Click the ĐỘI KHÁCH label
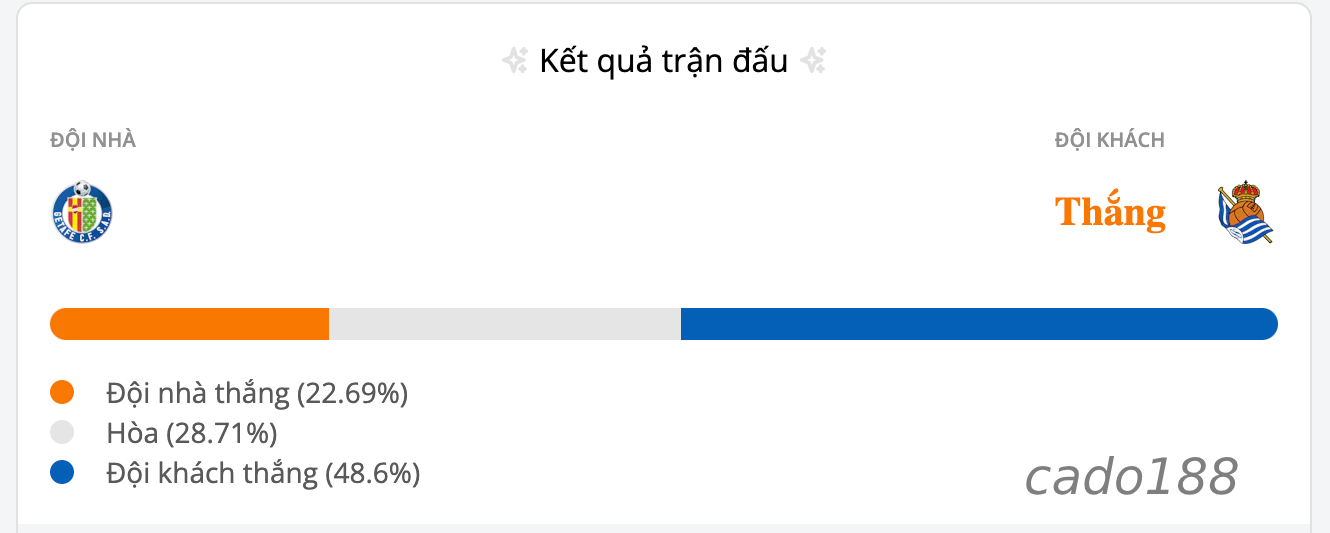This screenshot has width=1330, height=533. [1110, 140]
